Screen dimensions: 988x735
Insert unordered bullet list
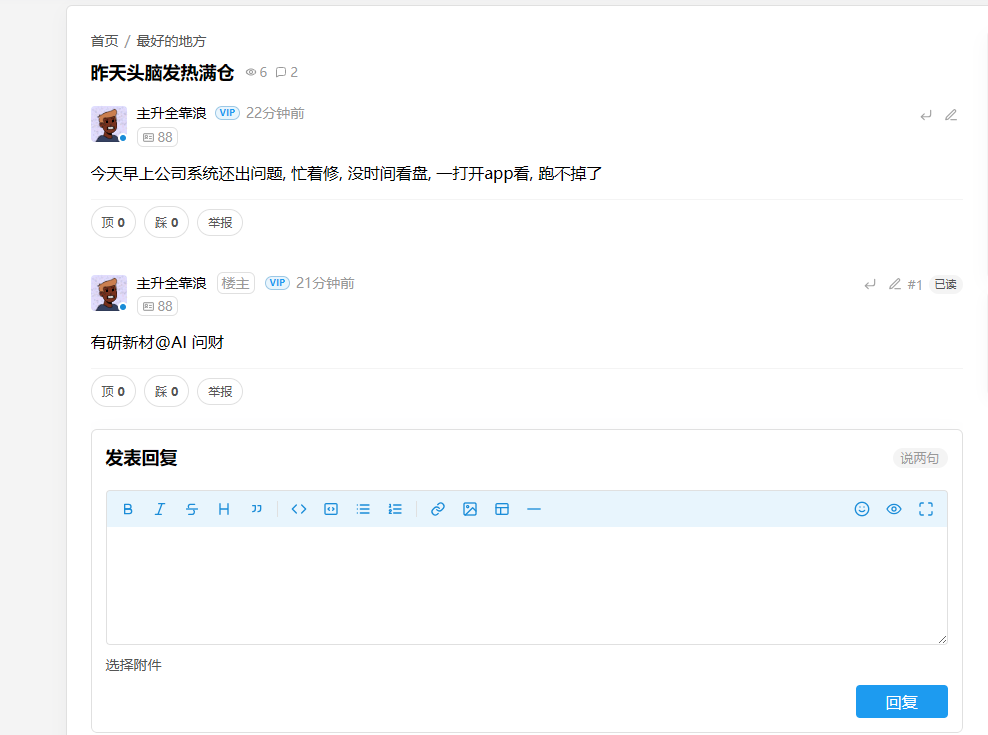[363, 509]
